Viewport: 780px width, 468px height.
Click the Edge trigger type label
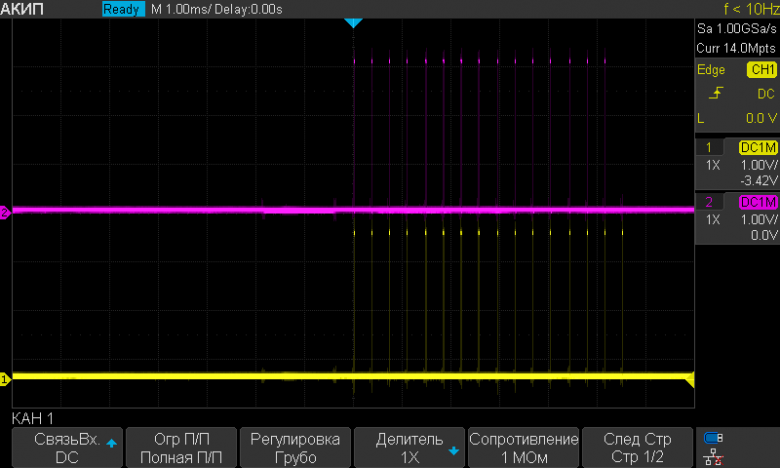point(711,70)
